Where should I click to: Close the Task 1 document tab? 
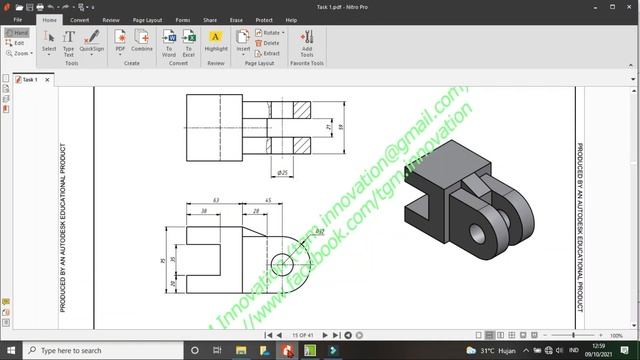click(x=47, y=80)
